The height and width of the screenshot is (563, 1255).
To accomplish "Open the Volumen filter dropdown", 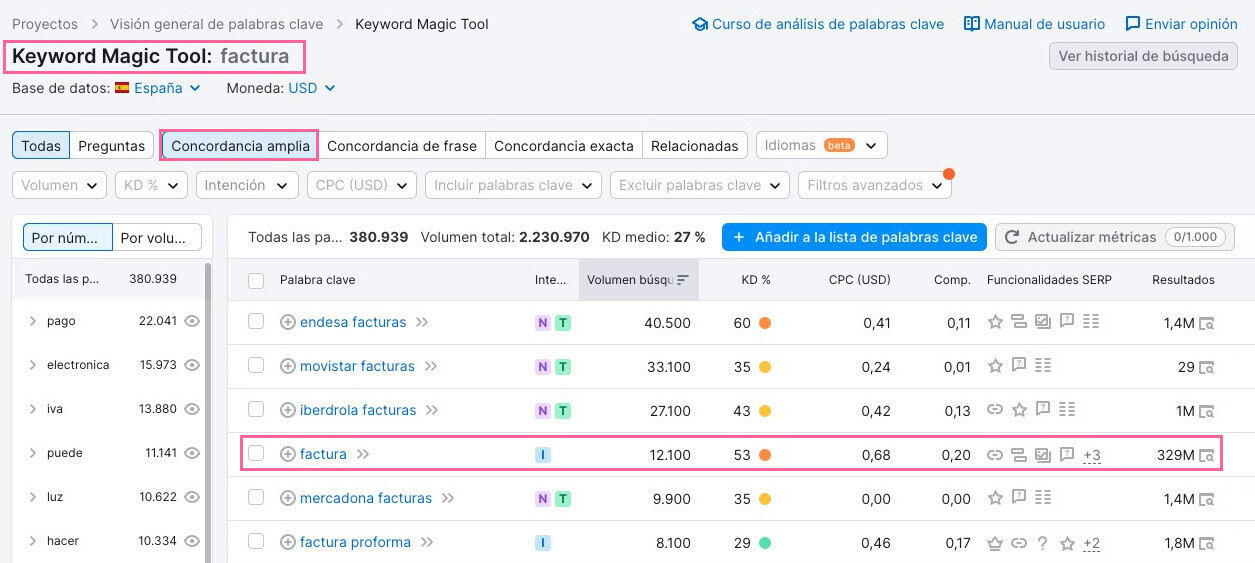I will coord(60,185).
